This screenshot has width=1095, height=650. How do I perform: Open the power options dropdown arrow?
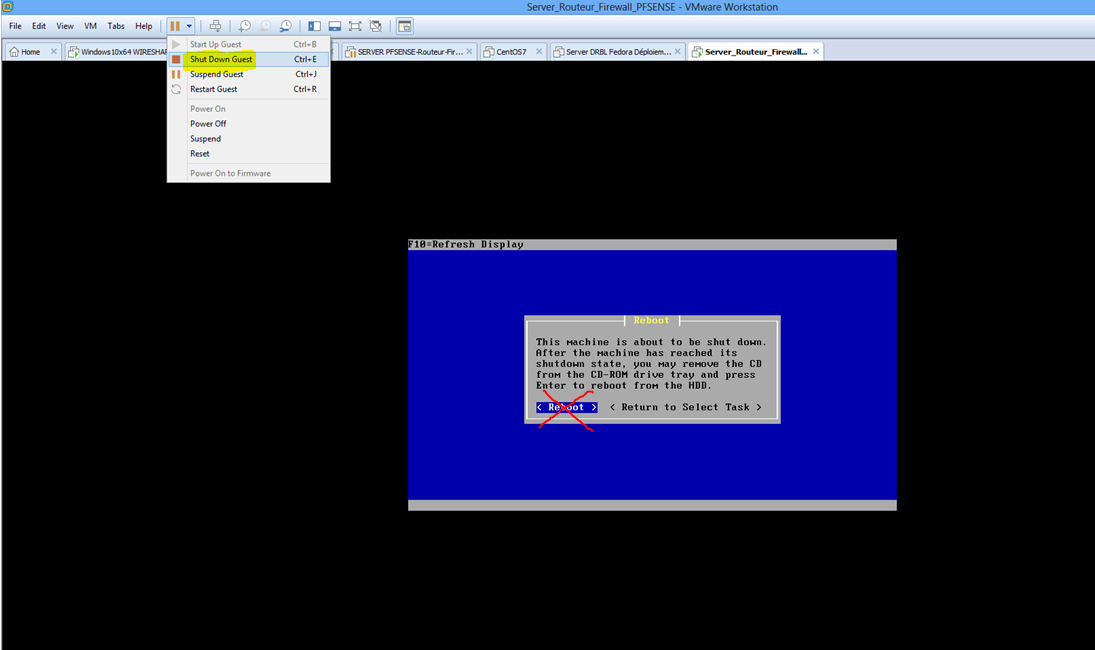(x=189, y=26)
